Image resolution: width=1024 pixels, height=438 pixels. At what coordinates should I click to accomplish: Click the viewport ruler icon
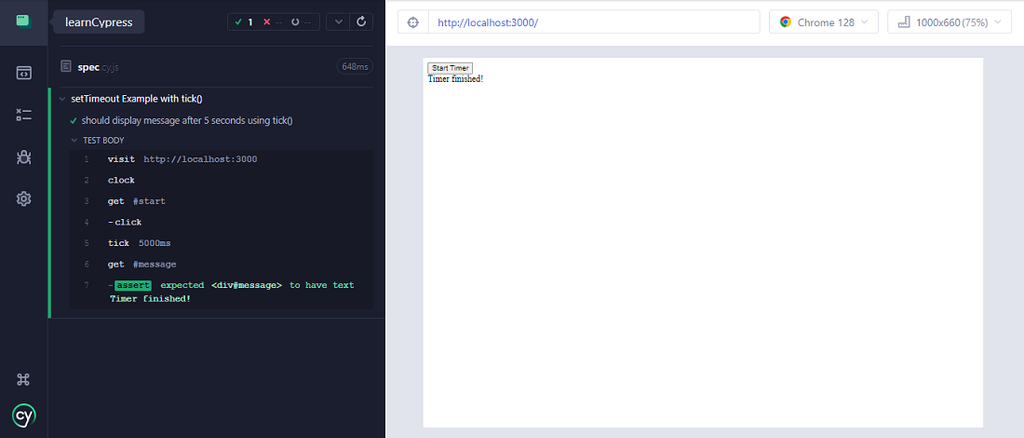pyautogui.click(x=904, y=22)
